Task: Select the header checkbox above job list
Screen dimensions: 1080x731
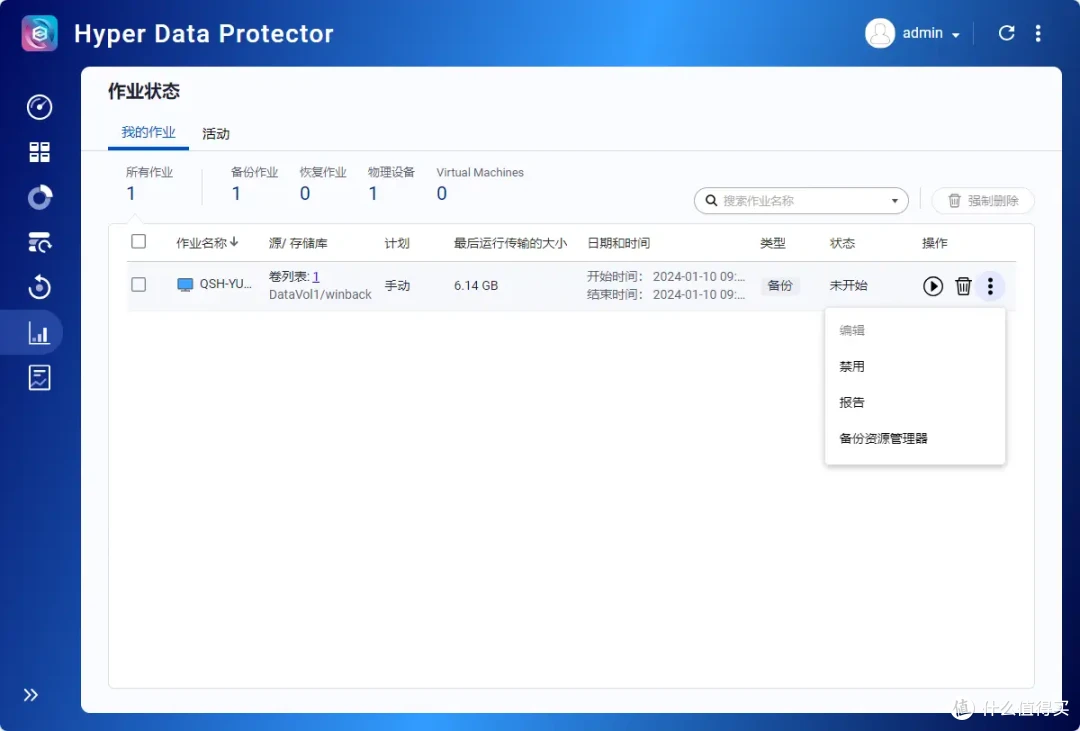Action: (x=138, y=241)
